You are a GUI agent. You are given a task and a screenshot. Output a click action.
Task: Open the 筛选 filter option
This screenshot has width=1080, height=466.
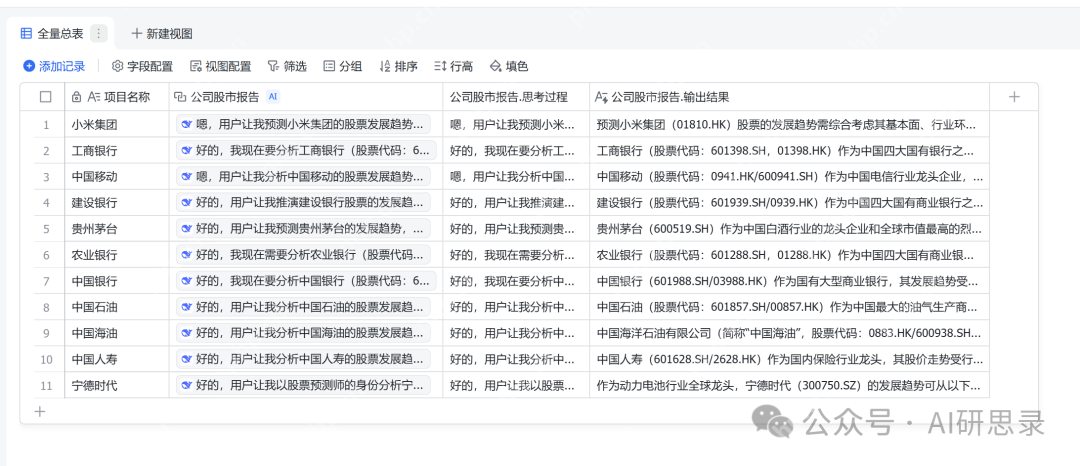pos(287,67)
